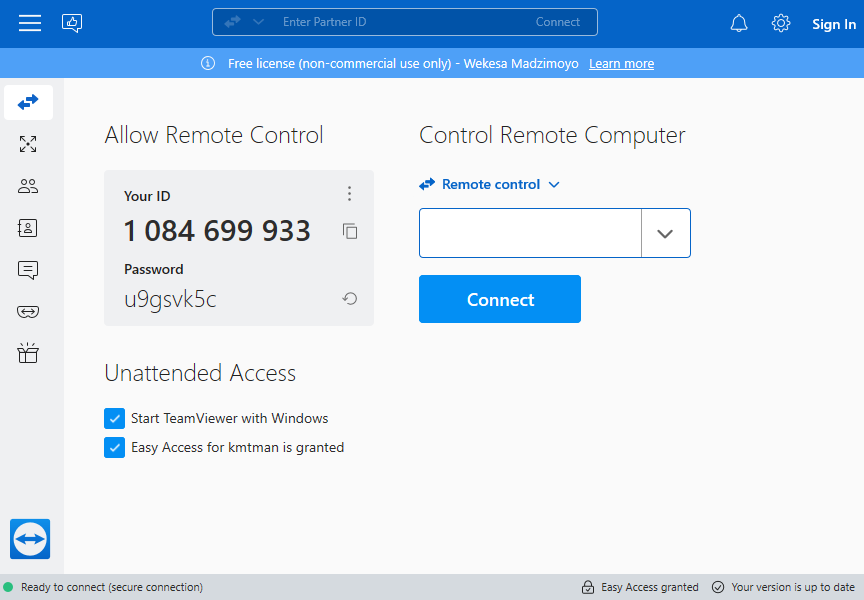This screenshot has width=864, height=600.
Task: Select Remote Control in the sidebar
Action: pos(28,102)
